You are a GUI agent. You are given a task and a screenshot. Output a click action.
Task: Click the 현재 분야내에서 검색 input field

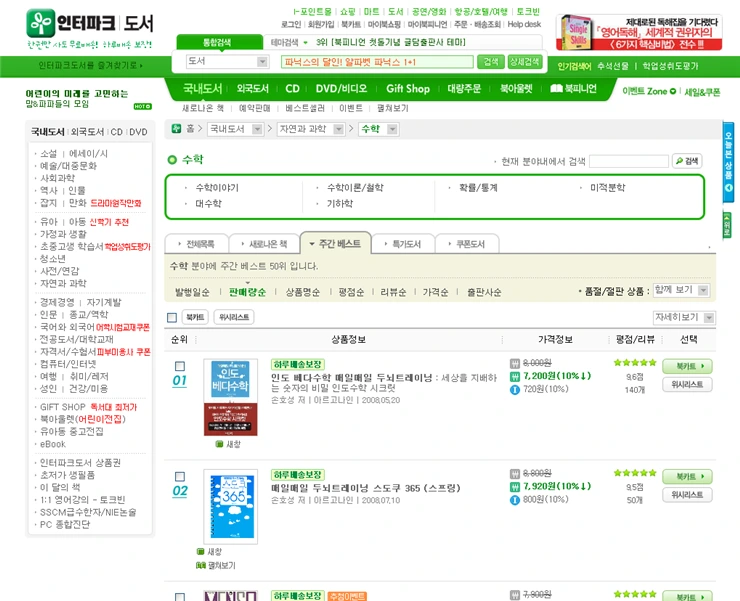click(x=629, y=161)
